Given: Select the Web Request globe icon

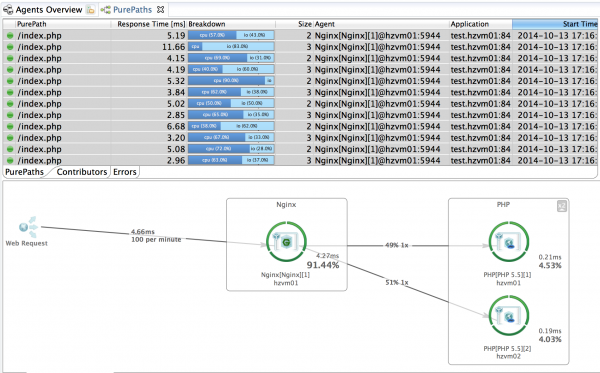Looking at the screenshot, I should click(28, 227).
